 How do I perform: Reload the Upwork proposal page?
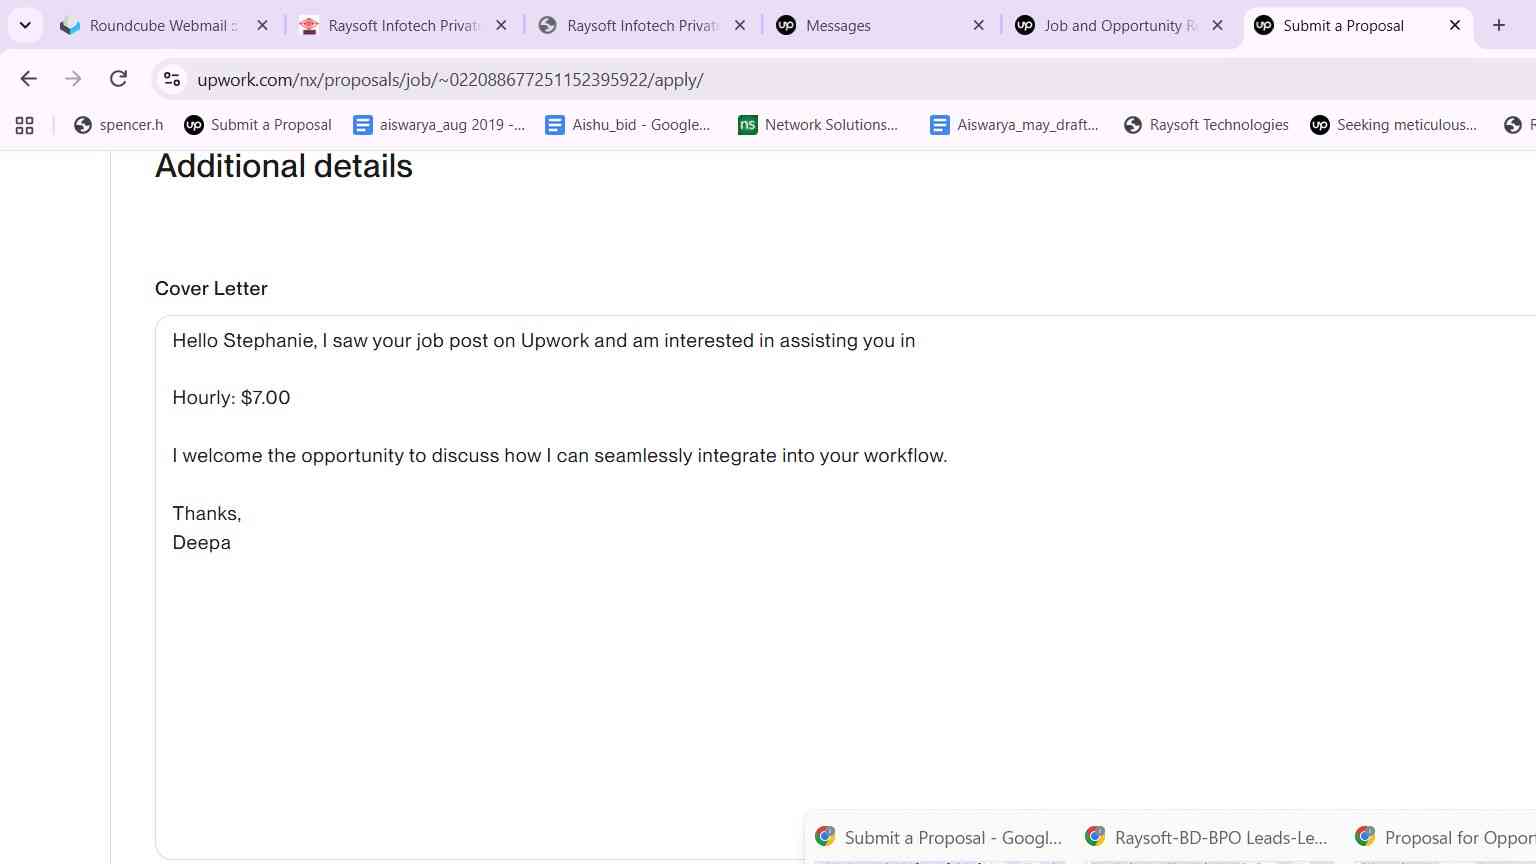tap(118, 79)
